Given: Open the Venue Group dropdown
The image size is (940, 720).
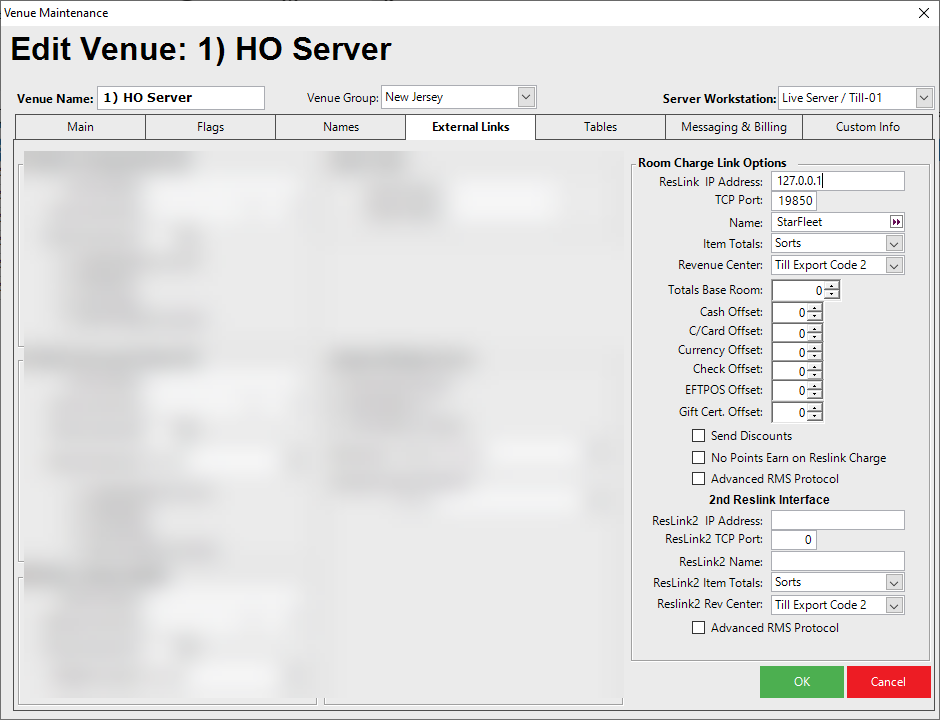Looking at the screenshot, I should click(527, 97).
